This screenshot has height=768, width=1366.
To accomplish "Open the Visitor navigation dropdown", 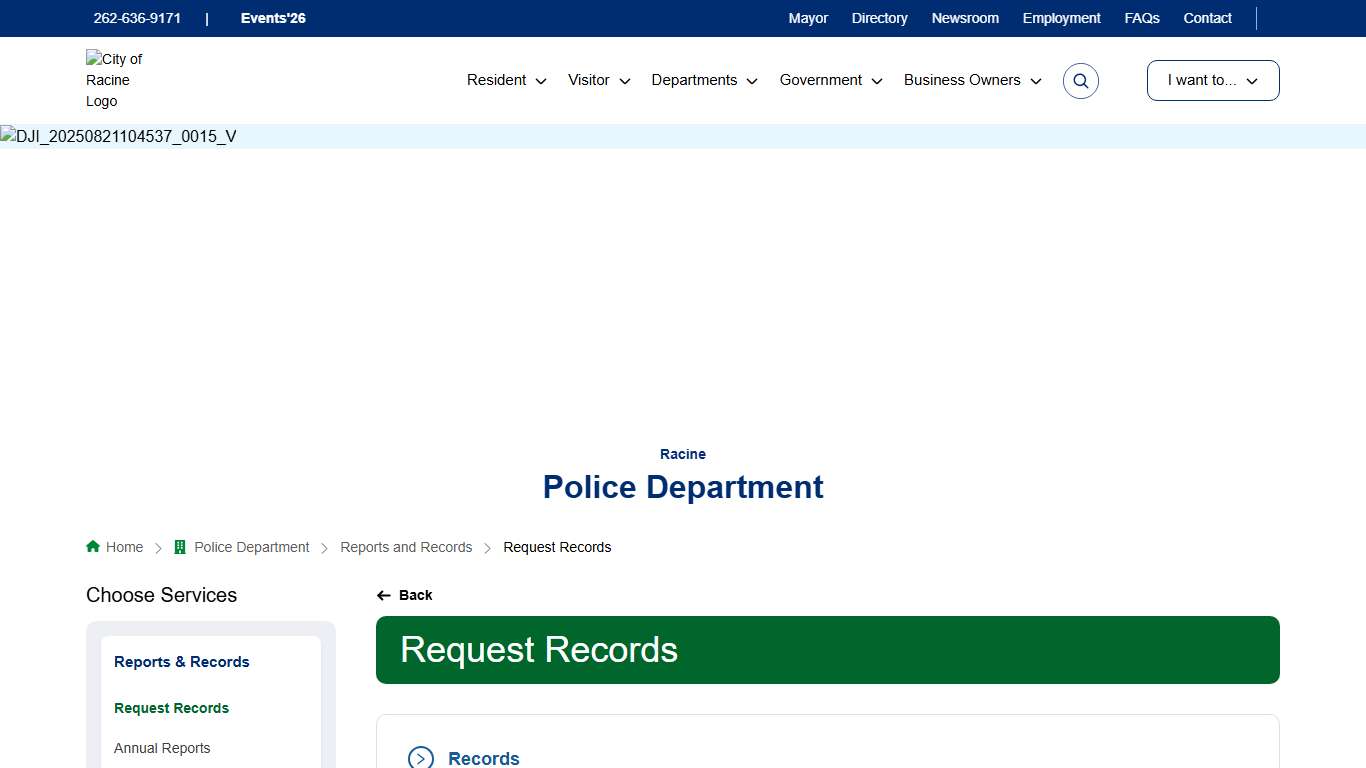I will [589, 80].
